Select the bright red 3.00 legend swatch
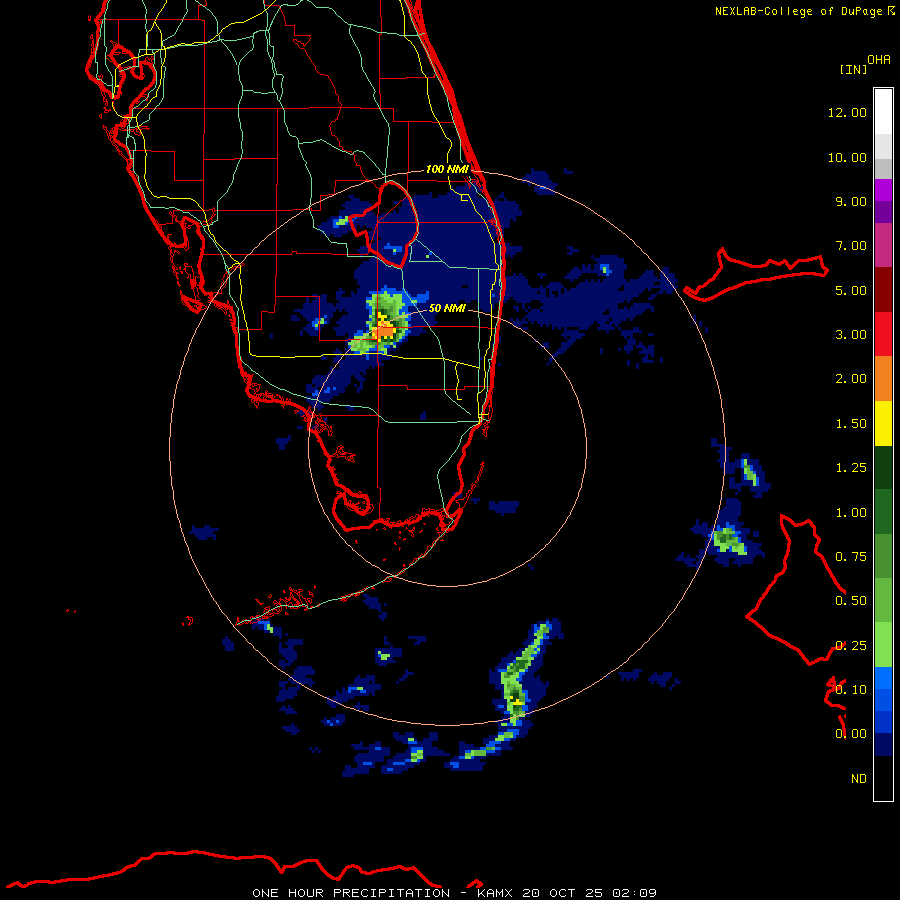This screenshot has width=900, height=900. point(883,334)
